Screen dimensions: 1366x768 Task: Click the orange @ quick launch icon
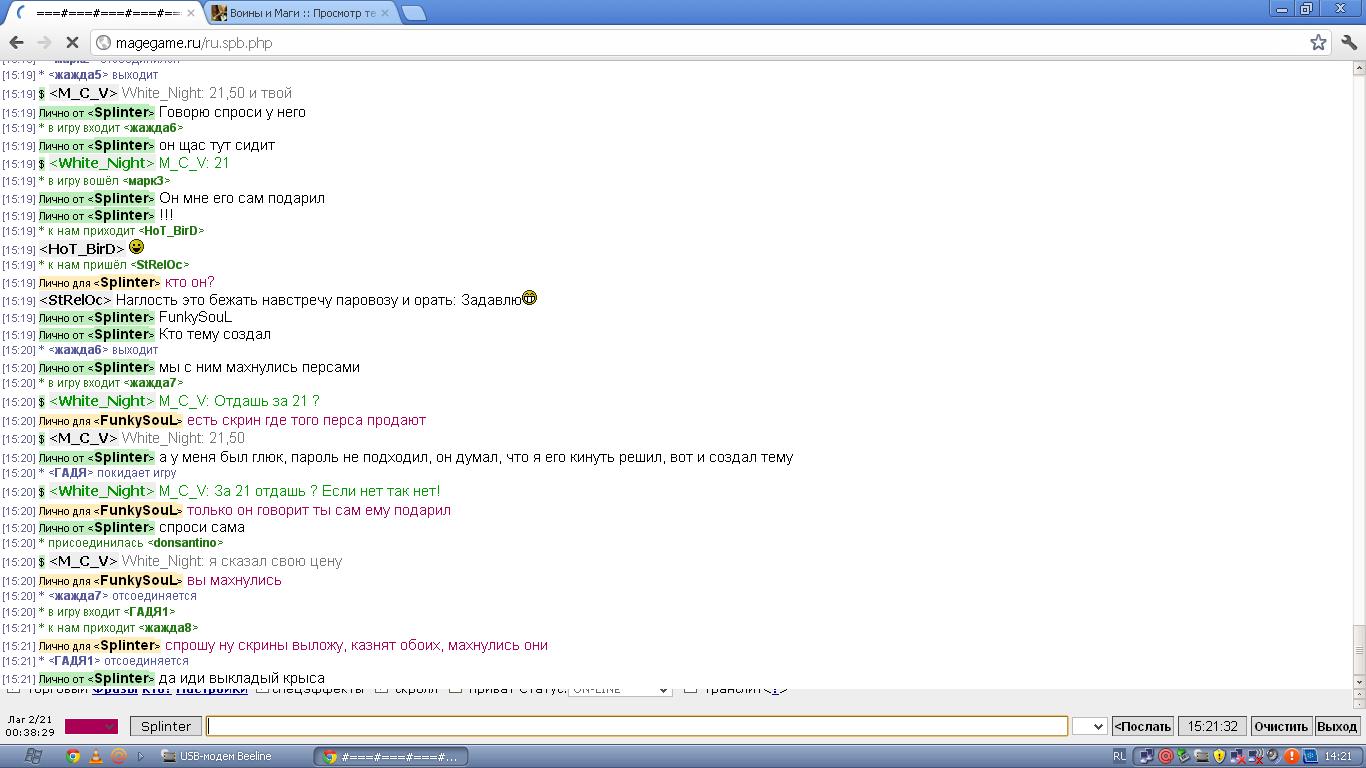click(x=118, y=757)
